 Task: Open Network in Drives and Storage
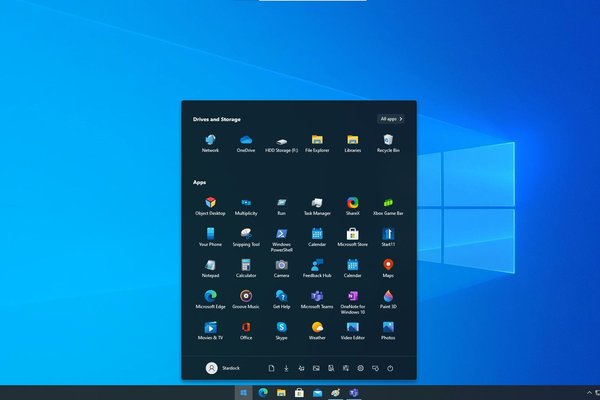point(210,144)
